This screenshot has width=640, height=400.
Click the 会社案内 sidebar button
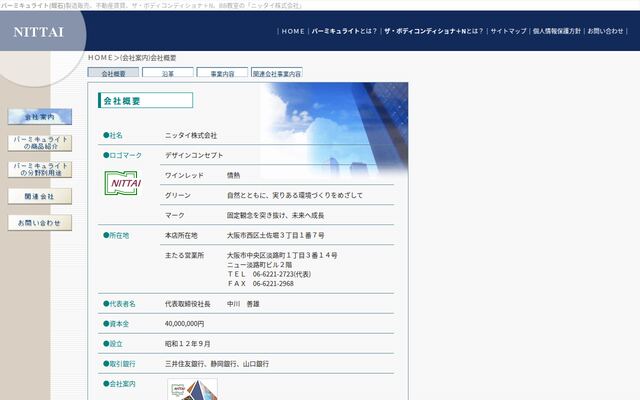click(40, 117)
